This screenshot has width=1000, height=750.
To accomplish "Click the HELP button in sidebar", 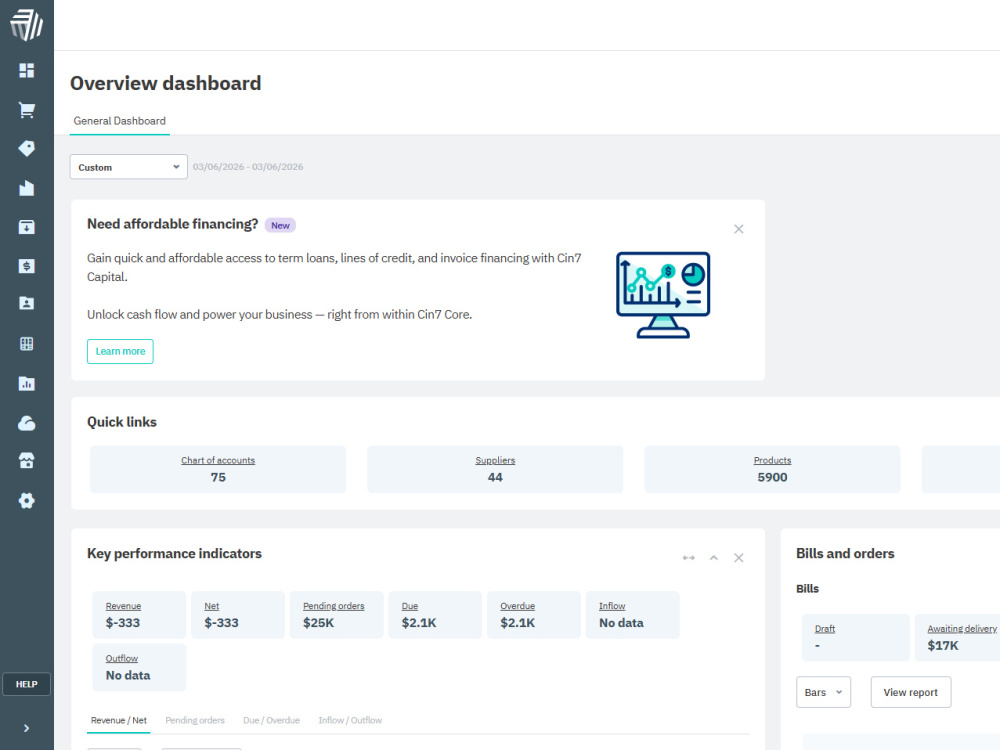I will (x=26, y=684).
